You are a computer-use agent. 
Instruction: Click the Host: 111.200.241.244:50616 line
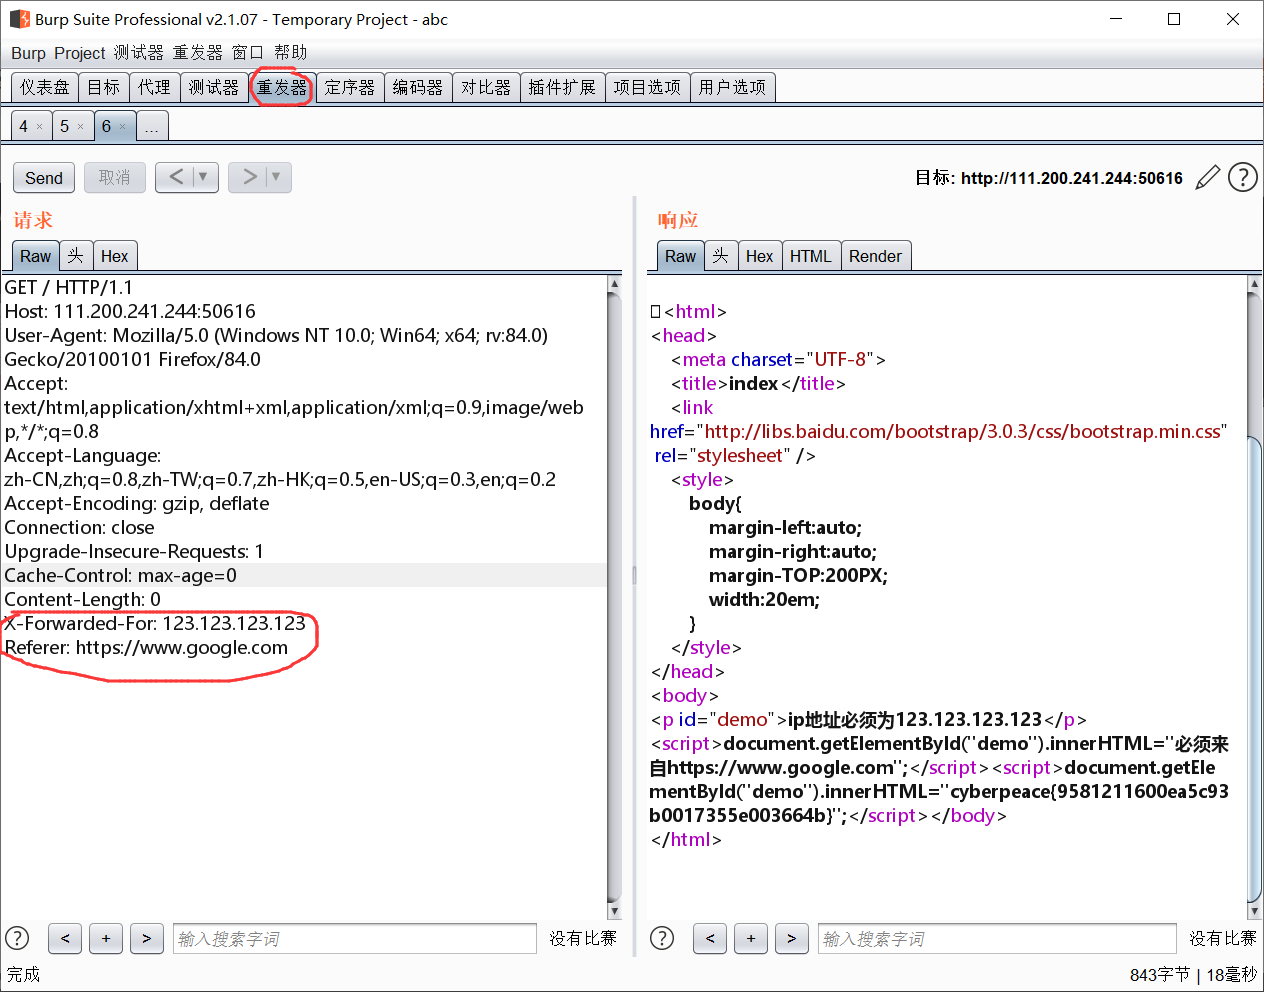[130, 311]
